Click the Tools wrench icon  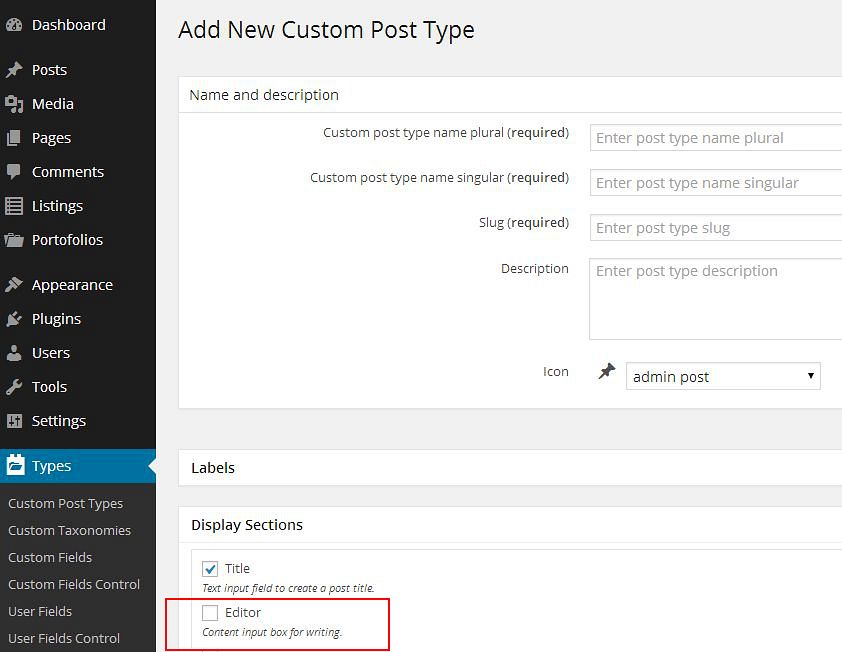(14, 387)
